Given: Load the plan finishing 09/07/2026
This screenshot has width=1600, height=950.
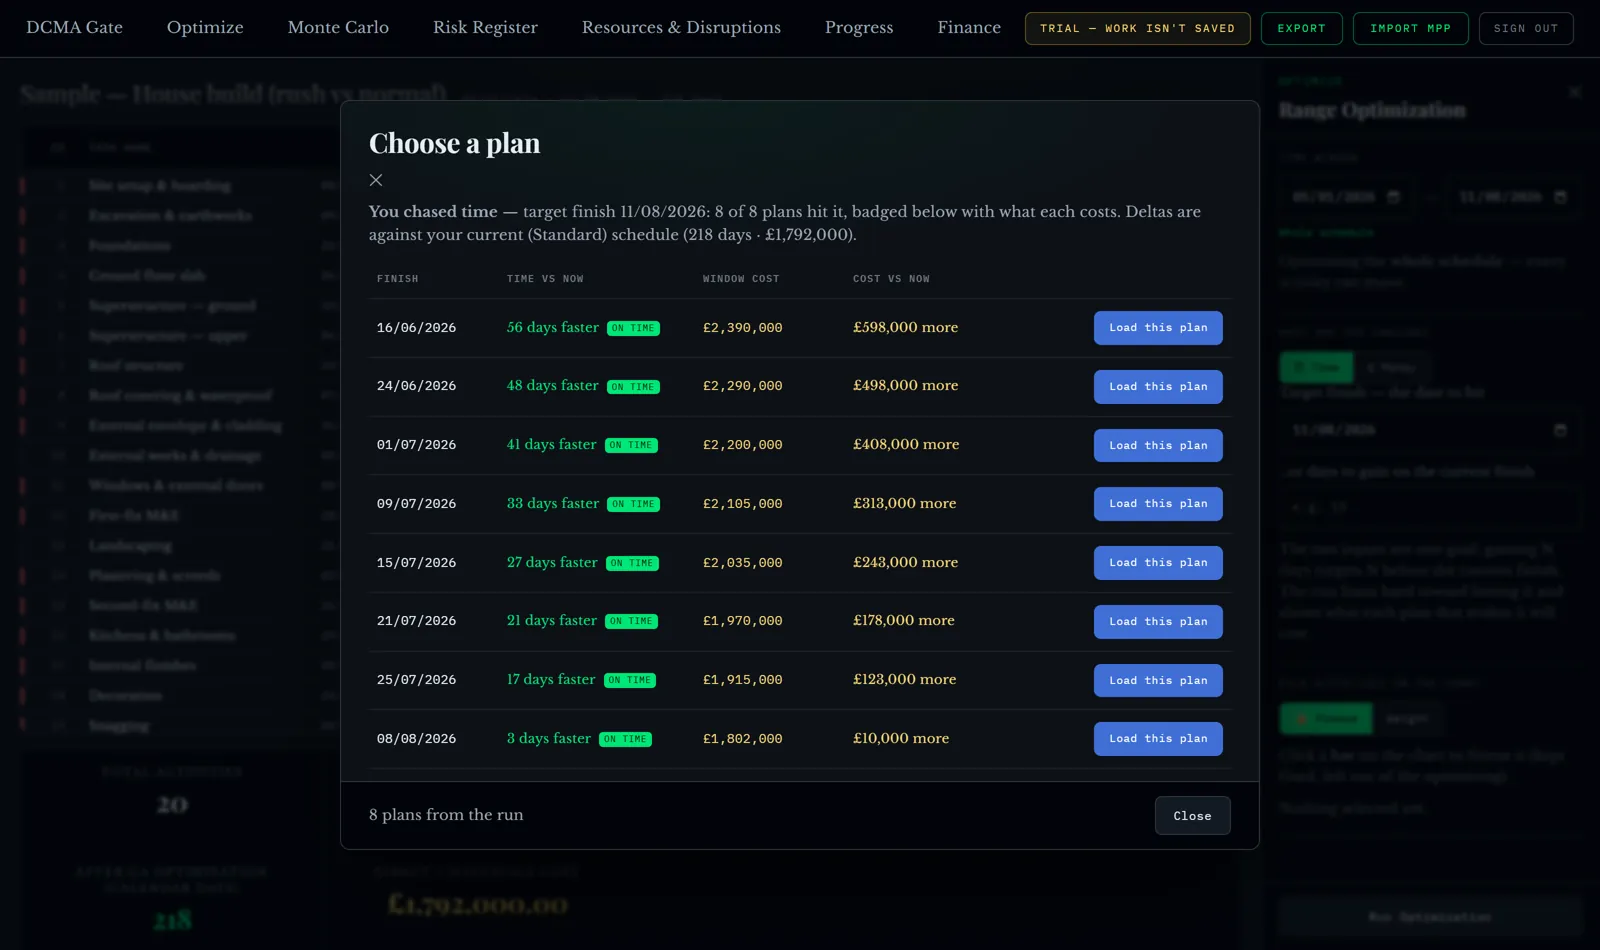Looking at the screenshot, I should pos(1158,504).
